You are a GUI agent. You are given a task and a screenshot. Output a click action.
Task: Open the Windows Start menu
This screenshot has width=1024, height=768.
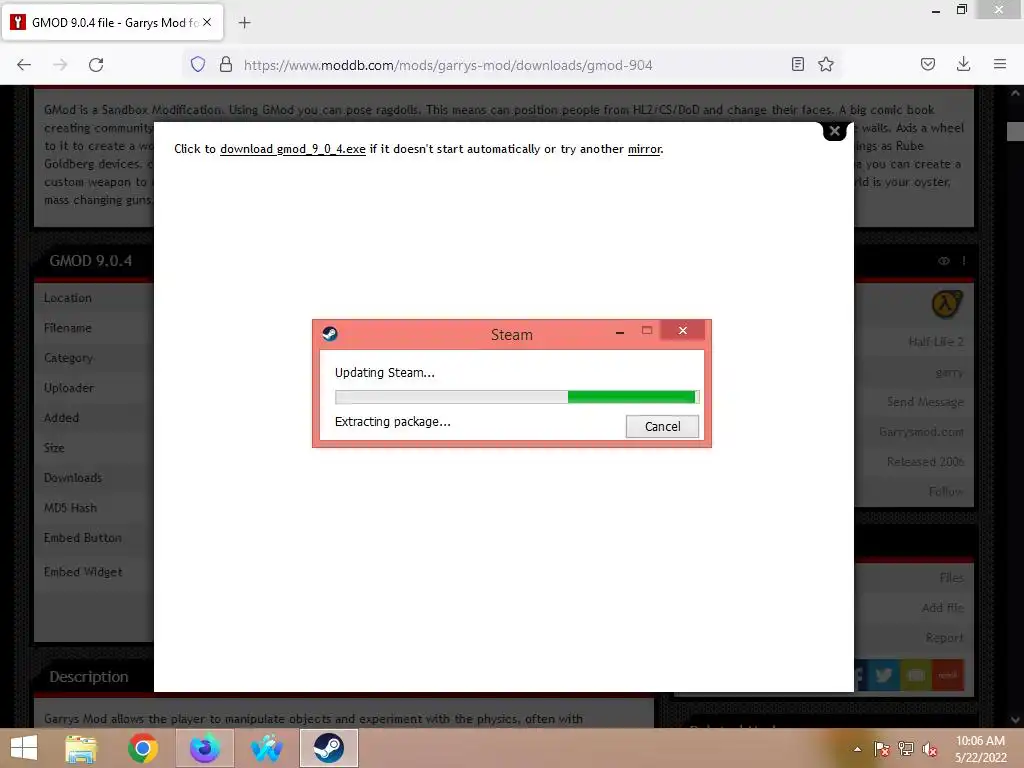24,748
